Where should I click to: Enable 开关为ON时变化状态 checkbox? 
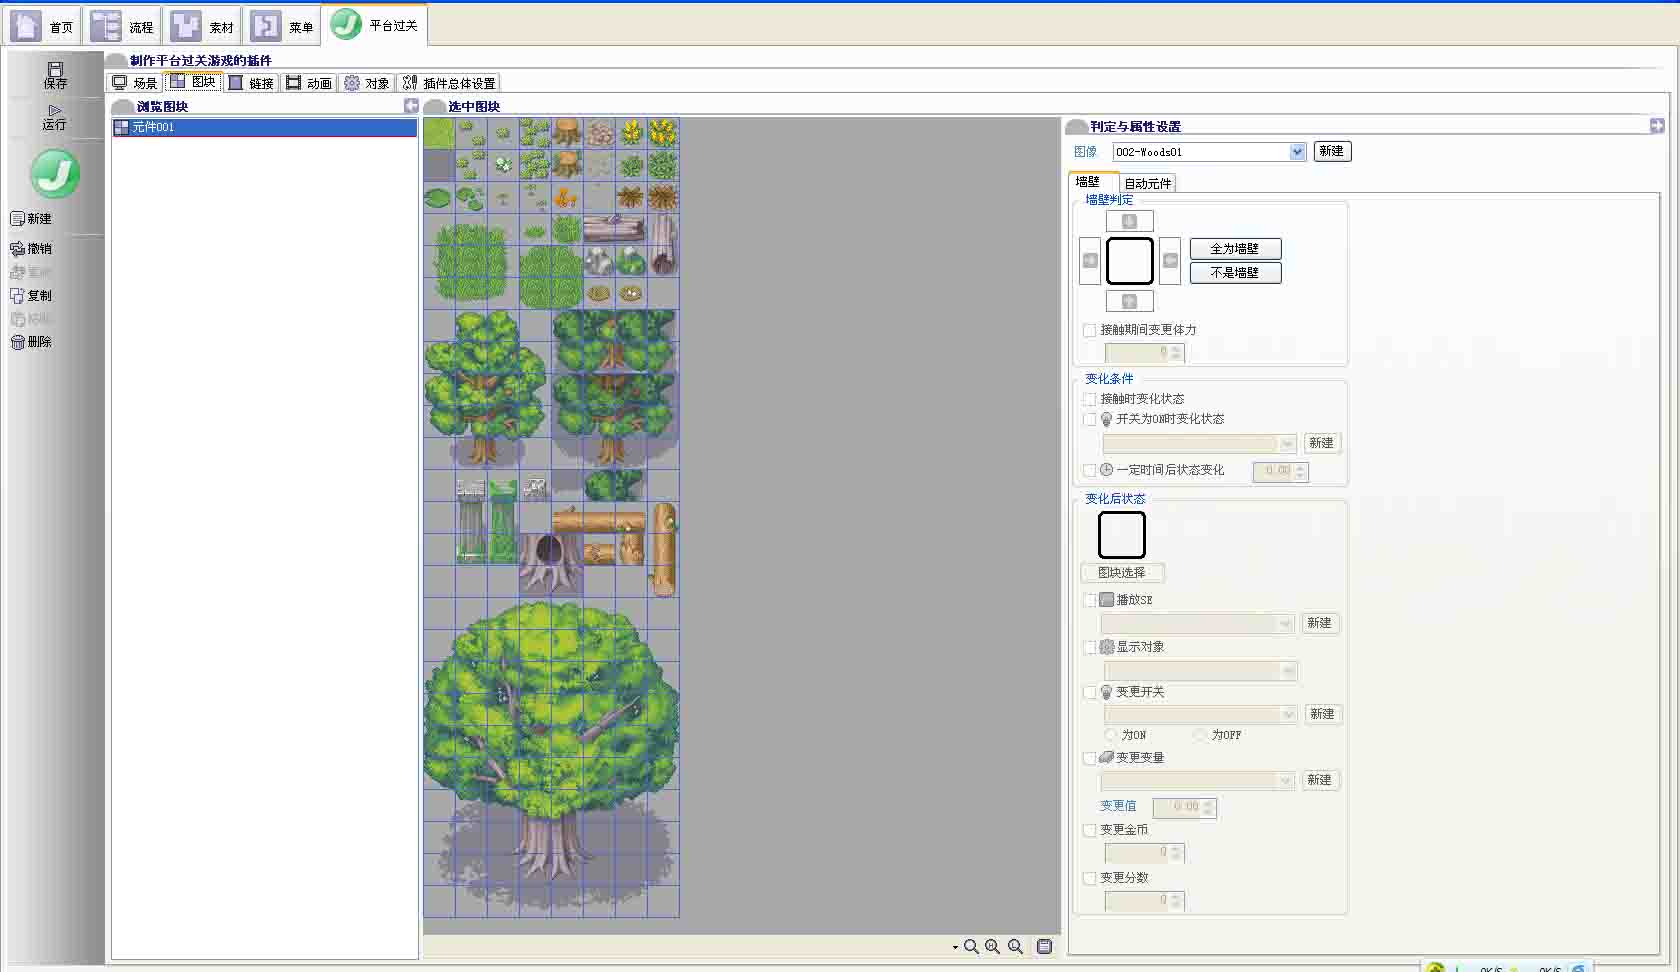click(1090, 420)
